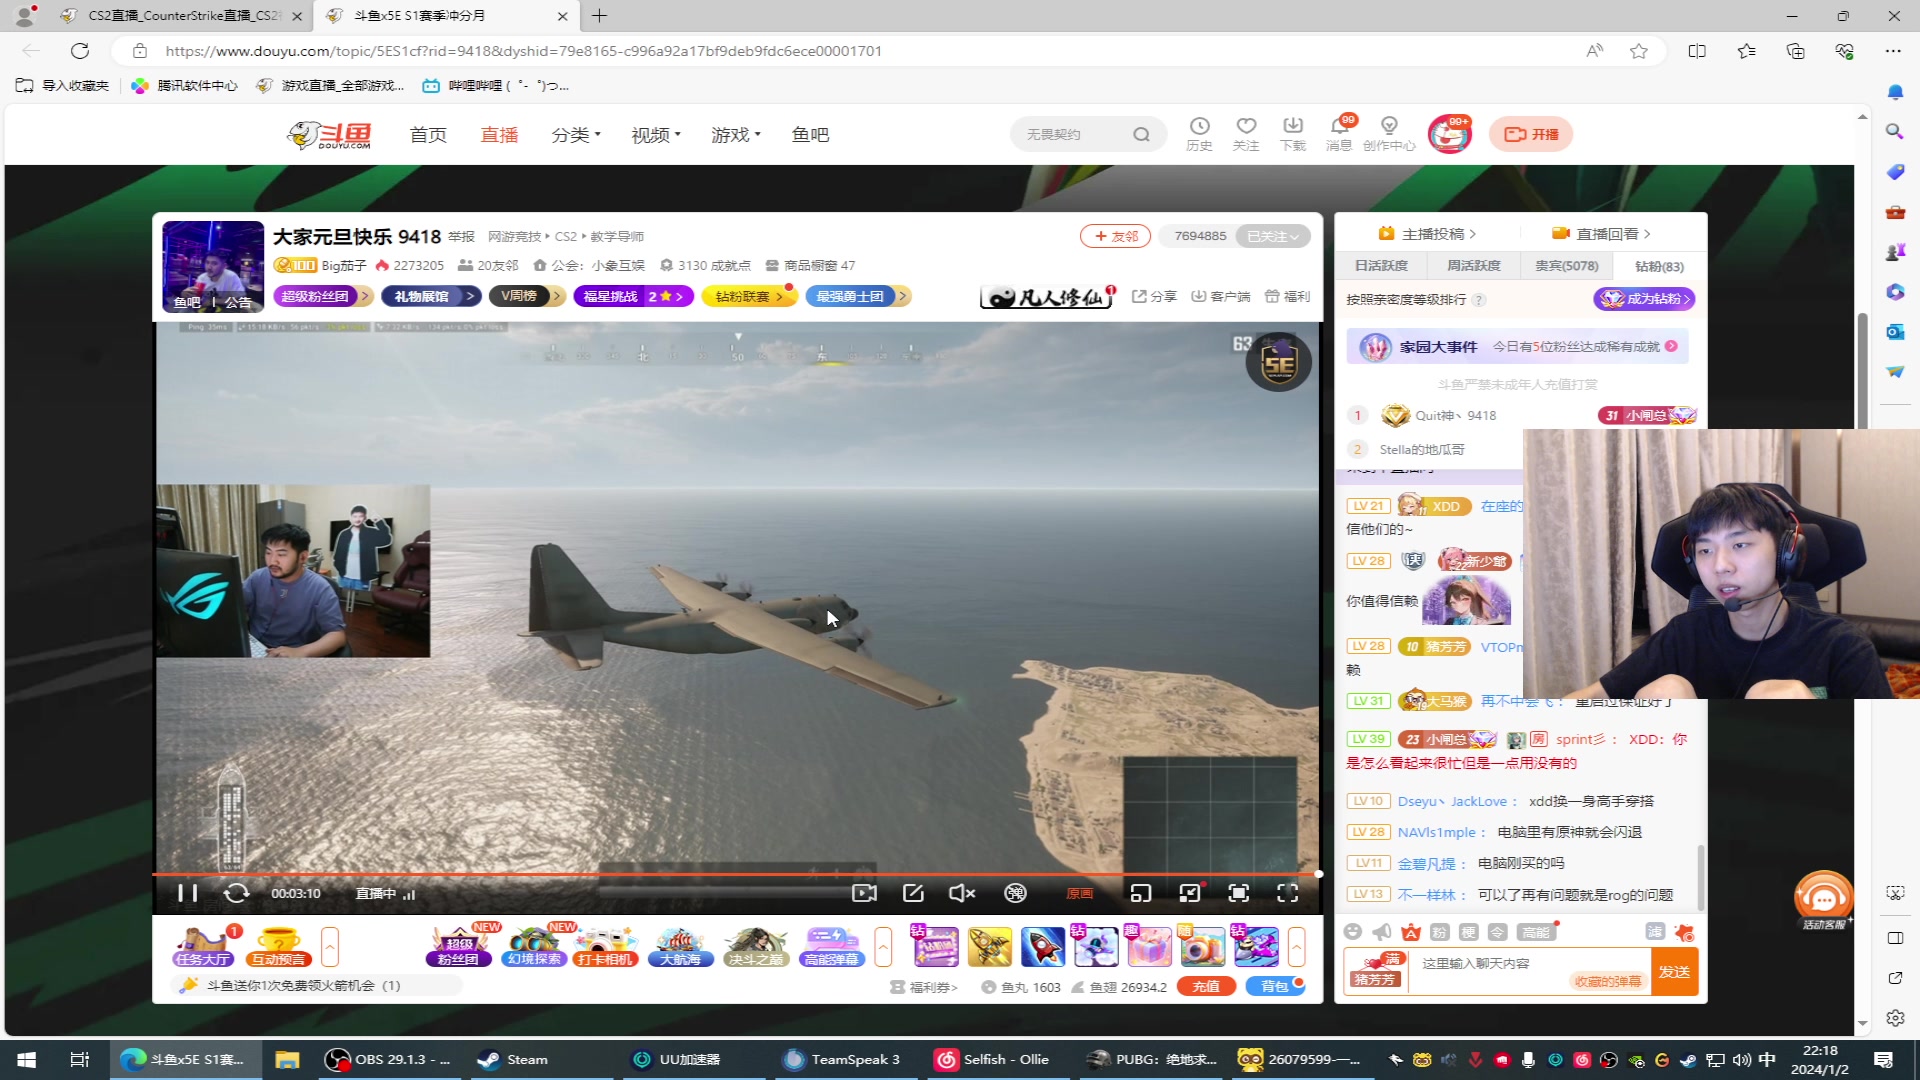Screen dimensions: 1920x1080
Task: Click the edit/feedback pencil icon in player
Action: tap(913, 893)
